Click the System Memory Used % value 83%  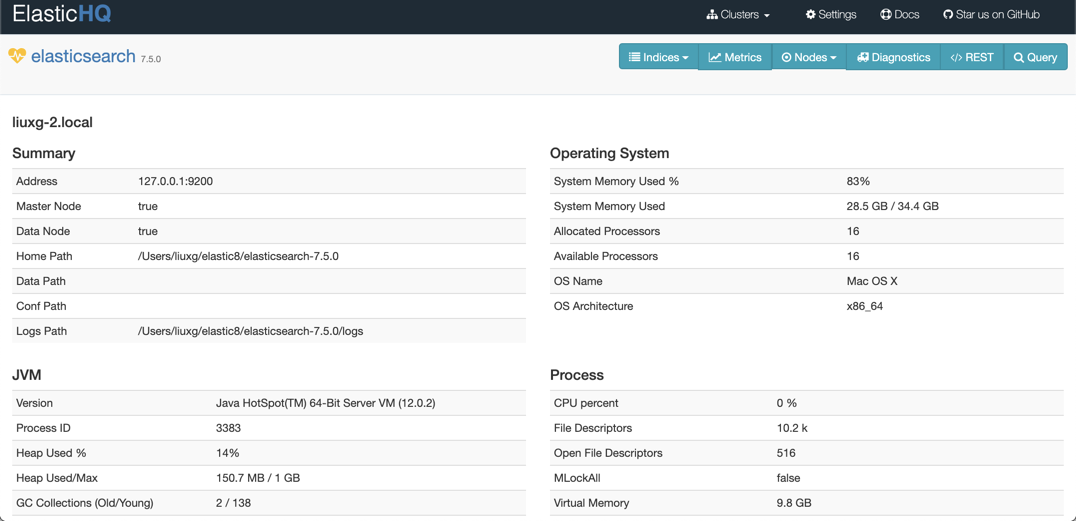coord(858,181)
